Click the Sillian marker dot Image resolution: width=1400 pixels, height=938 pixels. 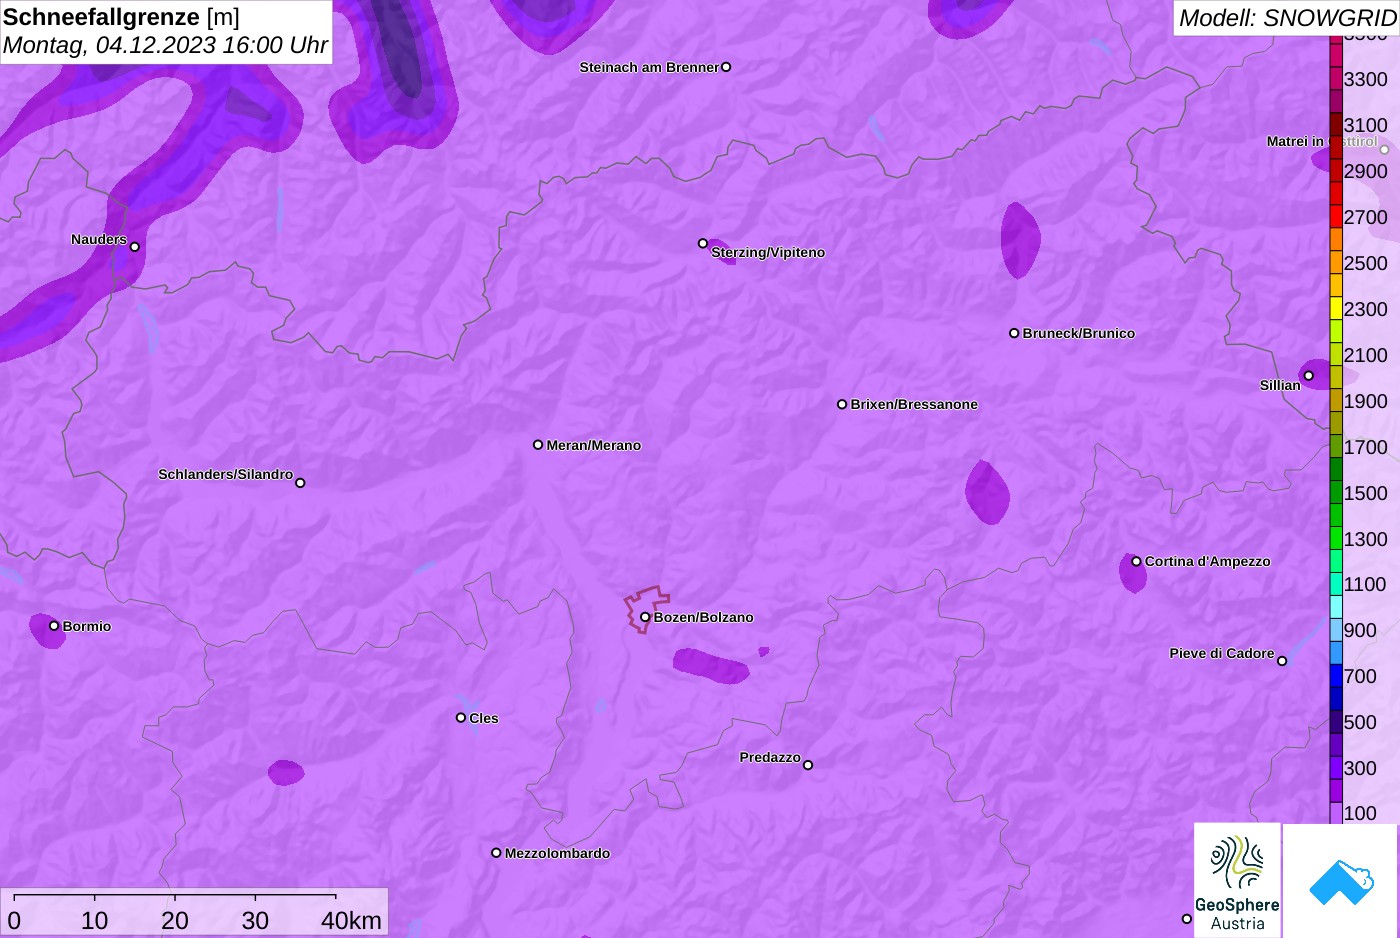pos(1309,376)
